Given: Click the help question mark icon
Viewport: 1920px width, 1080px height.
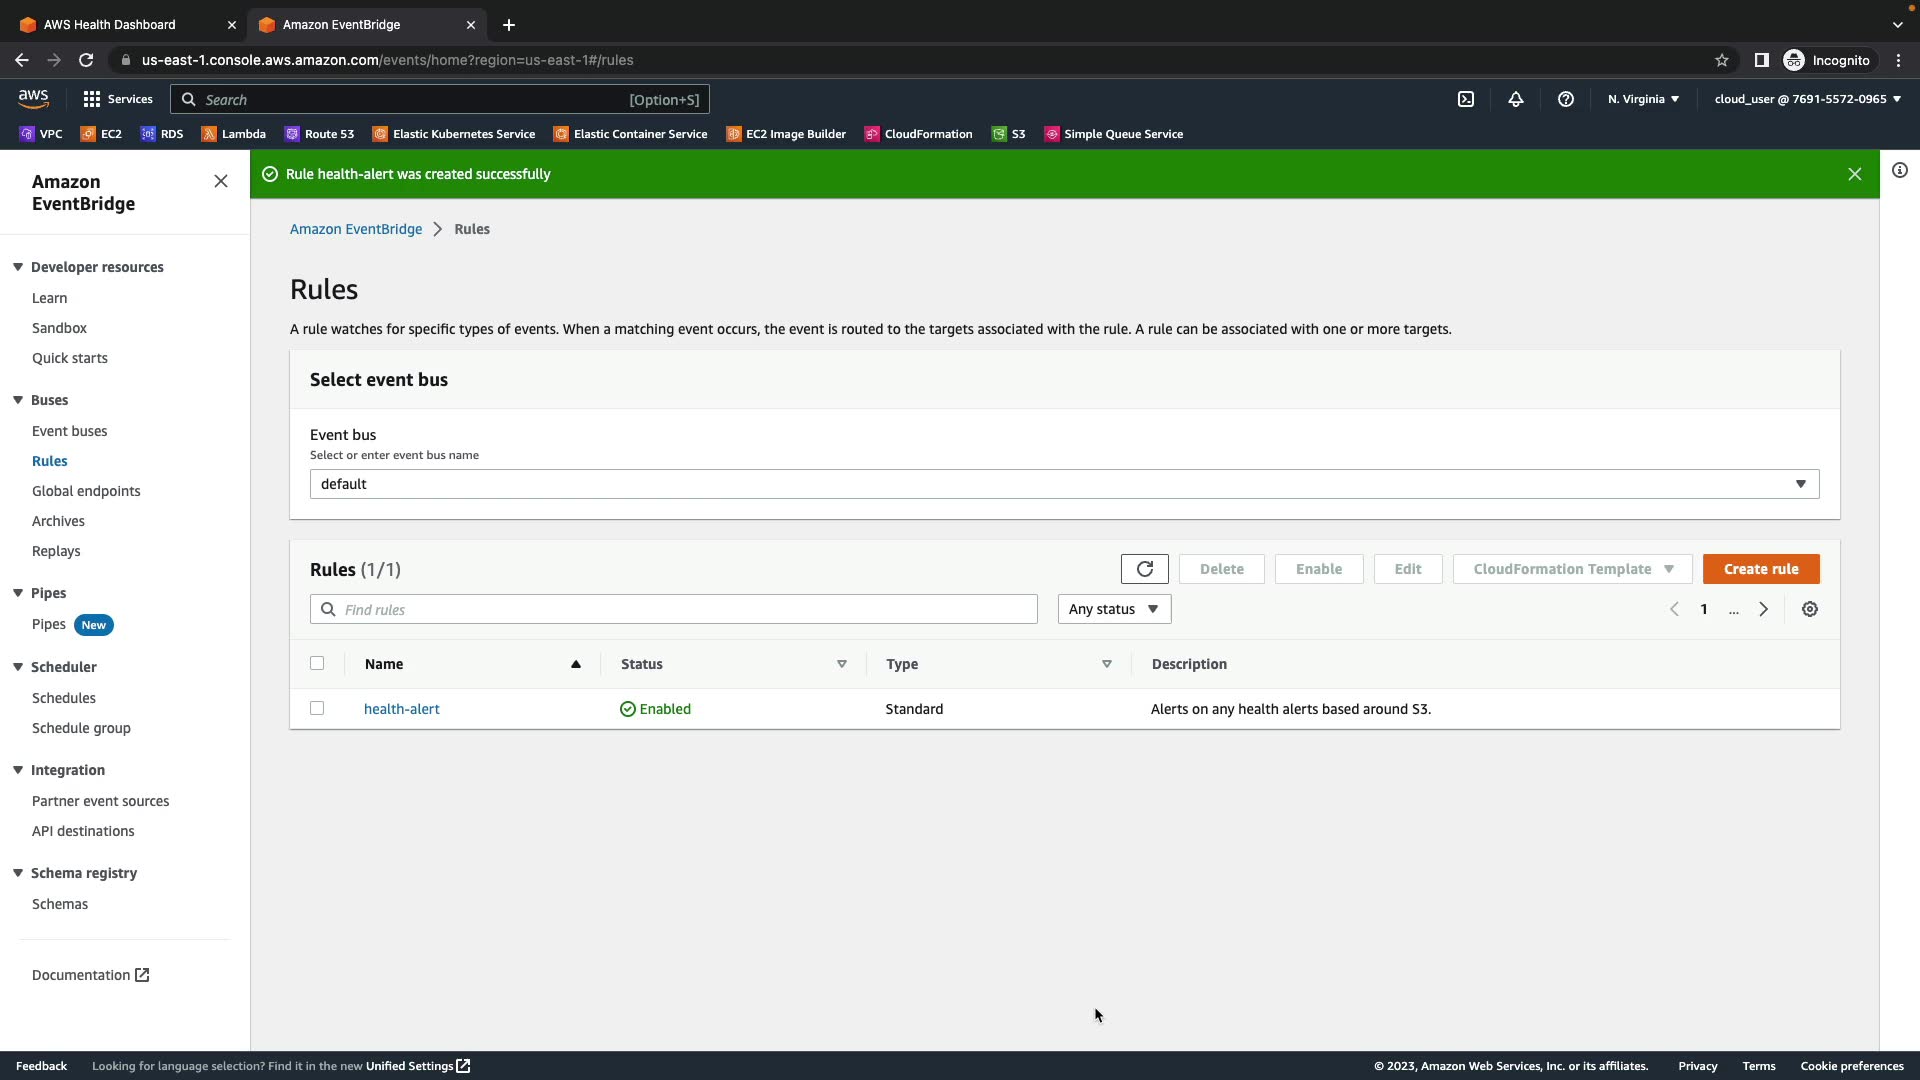Looking at the screenshot, I should pyautogui.click(x=1565, y=99).
